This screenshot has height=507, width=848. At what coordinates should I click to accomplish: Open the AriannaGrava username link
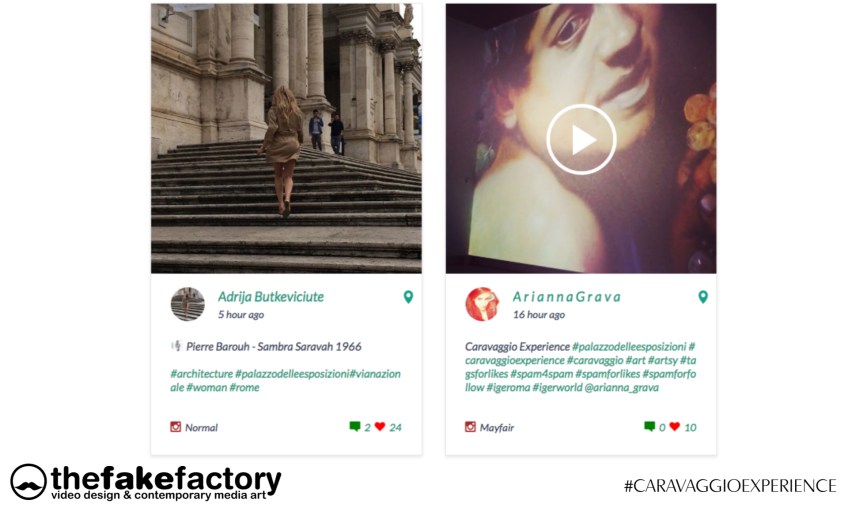(x=567, y=297)
